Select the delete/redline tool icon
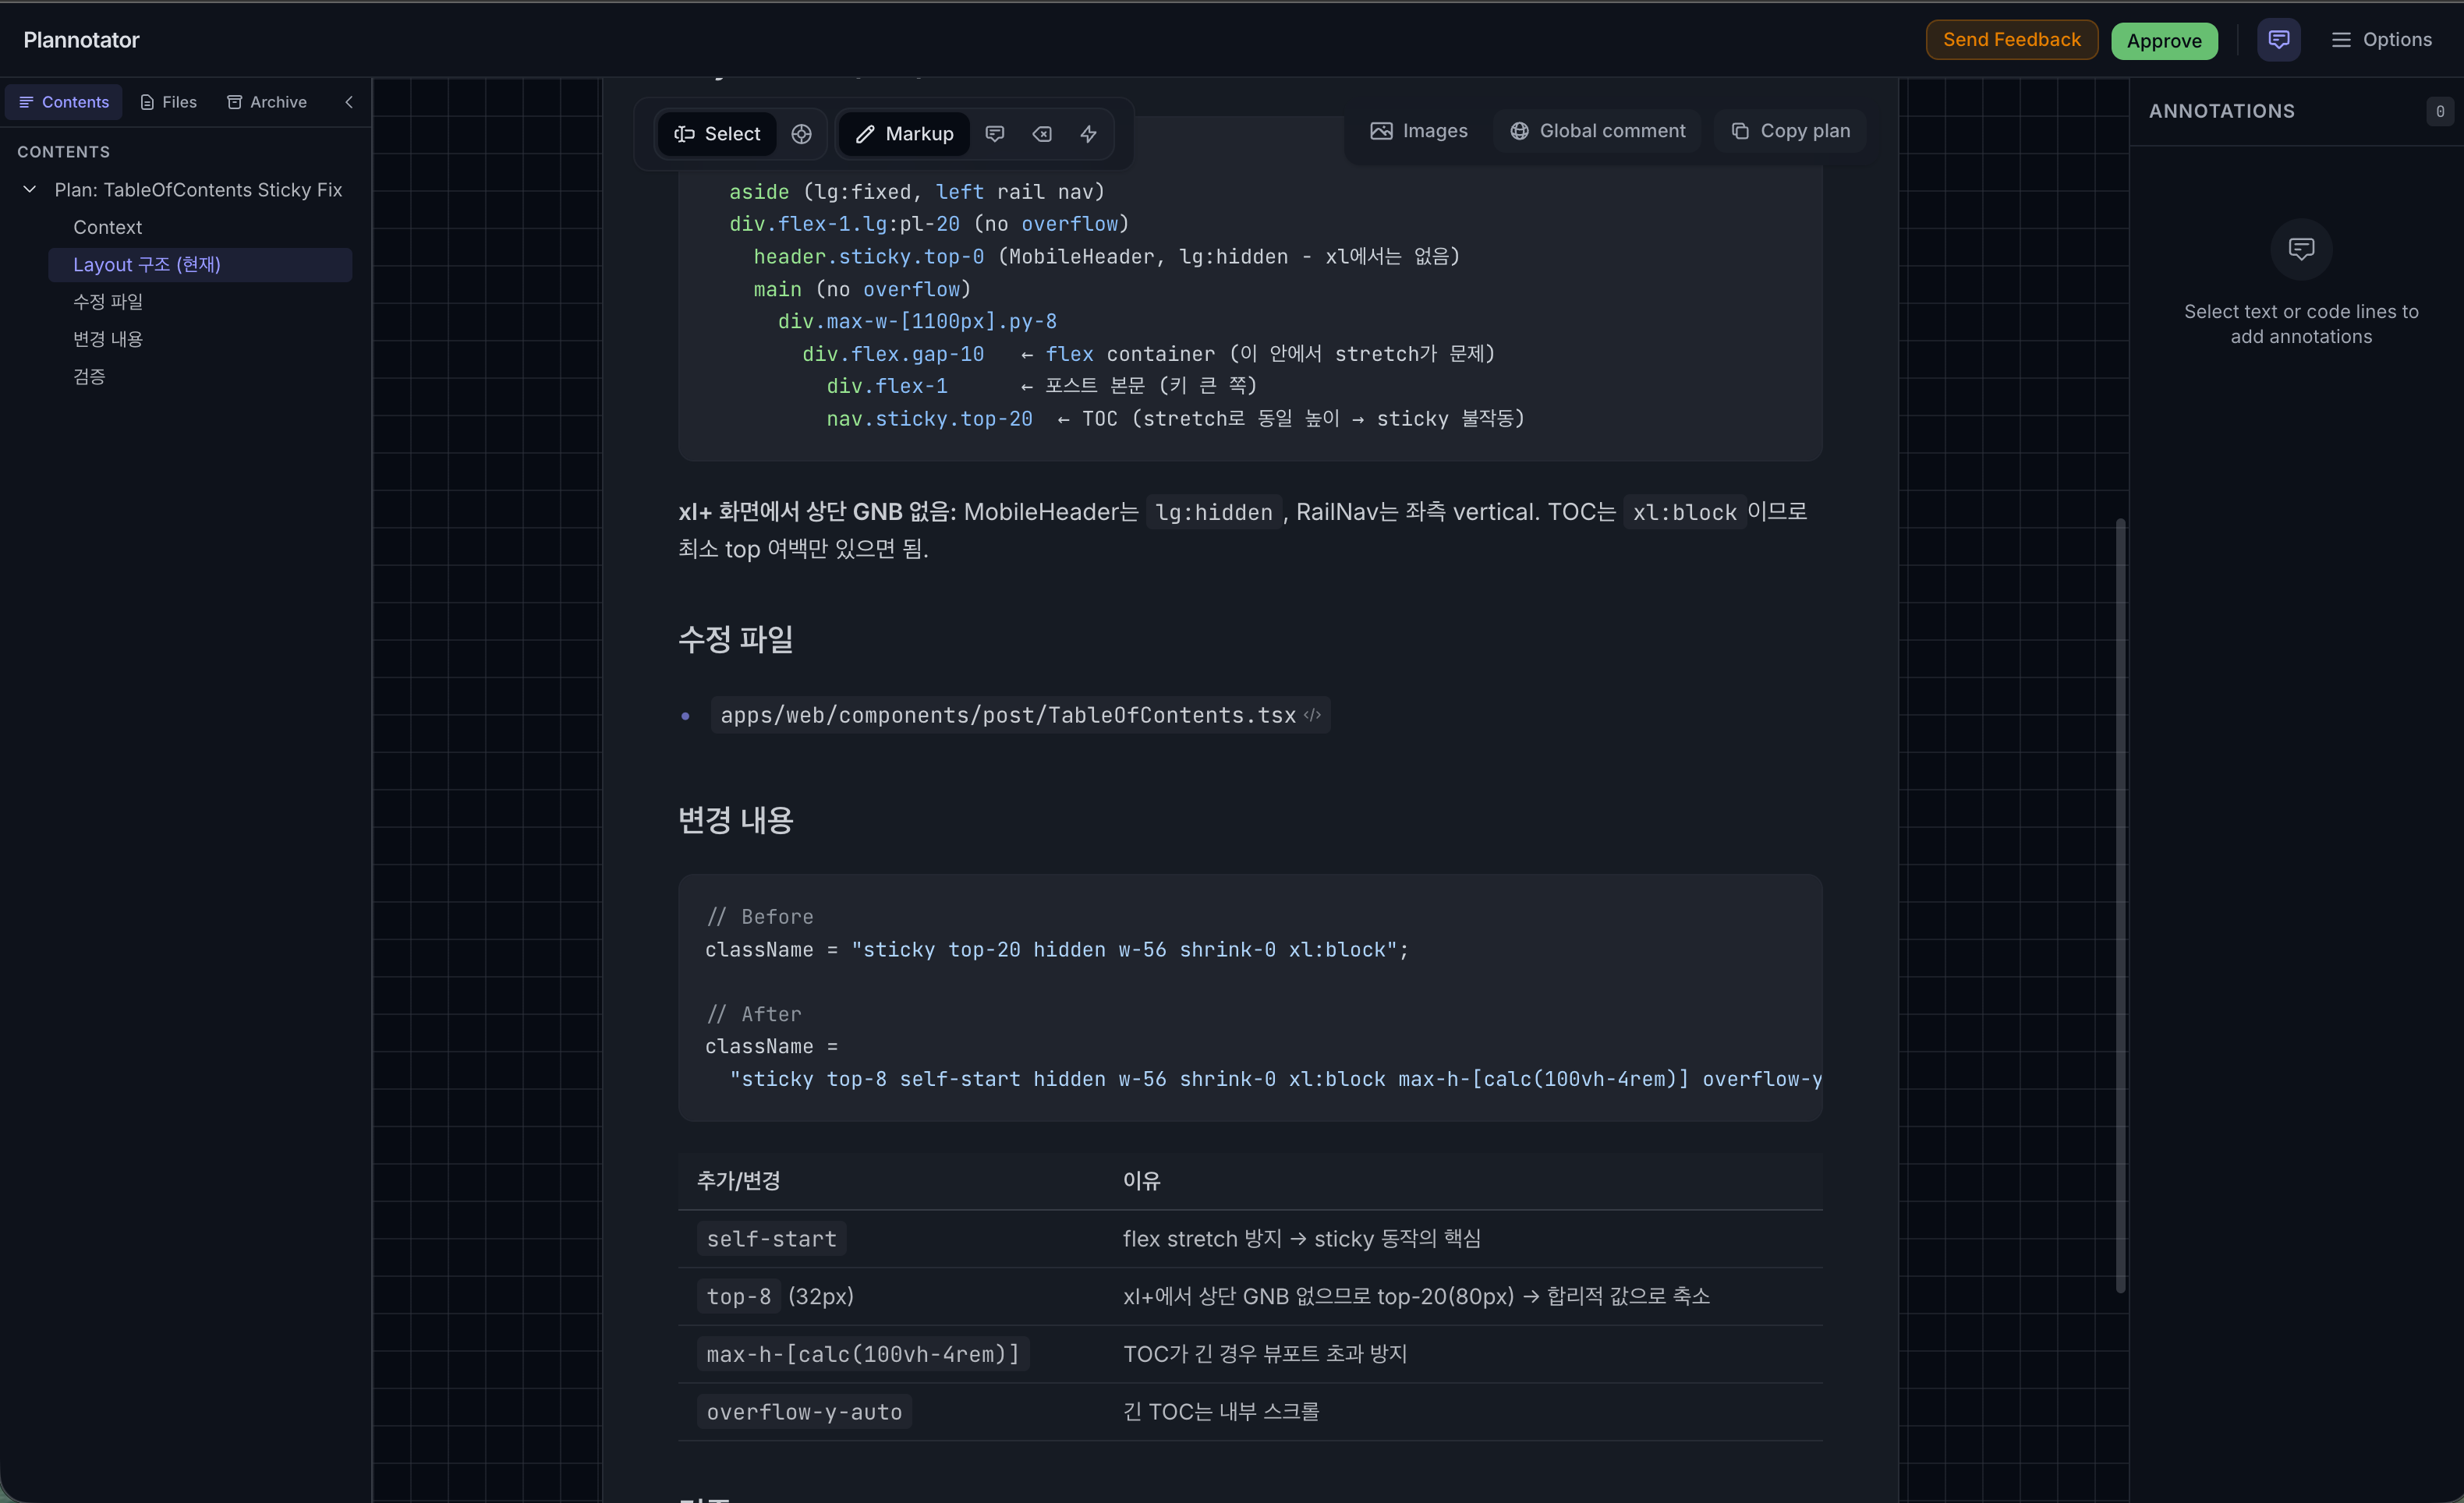Image resolution: width=2464 pixels, height=1503 pixels. 1042,134
